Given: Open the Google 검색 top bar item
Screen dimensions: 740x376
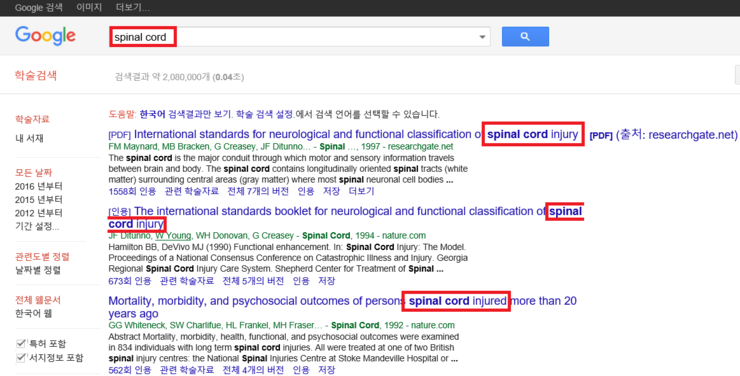Looking at the screenshot, I should click(38, 8).
